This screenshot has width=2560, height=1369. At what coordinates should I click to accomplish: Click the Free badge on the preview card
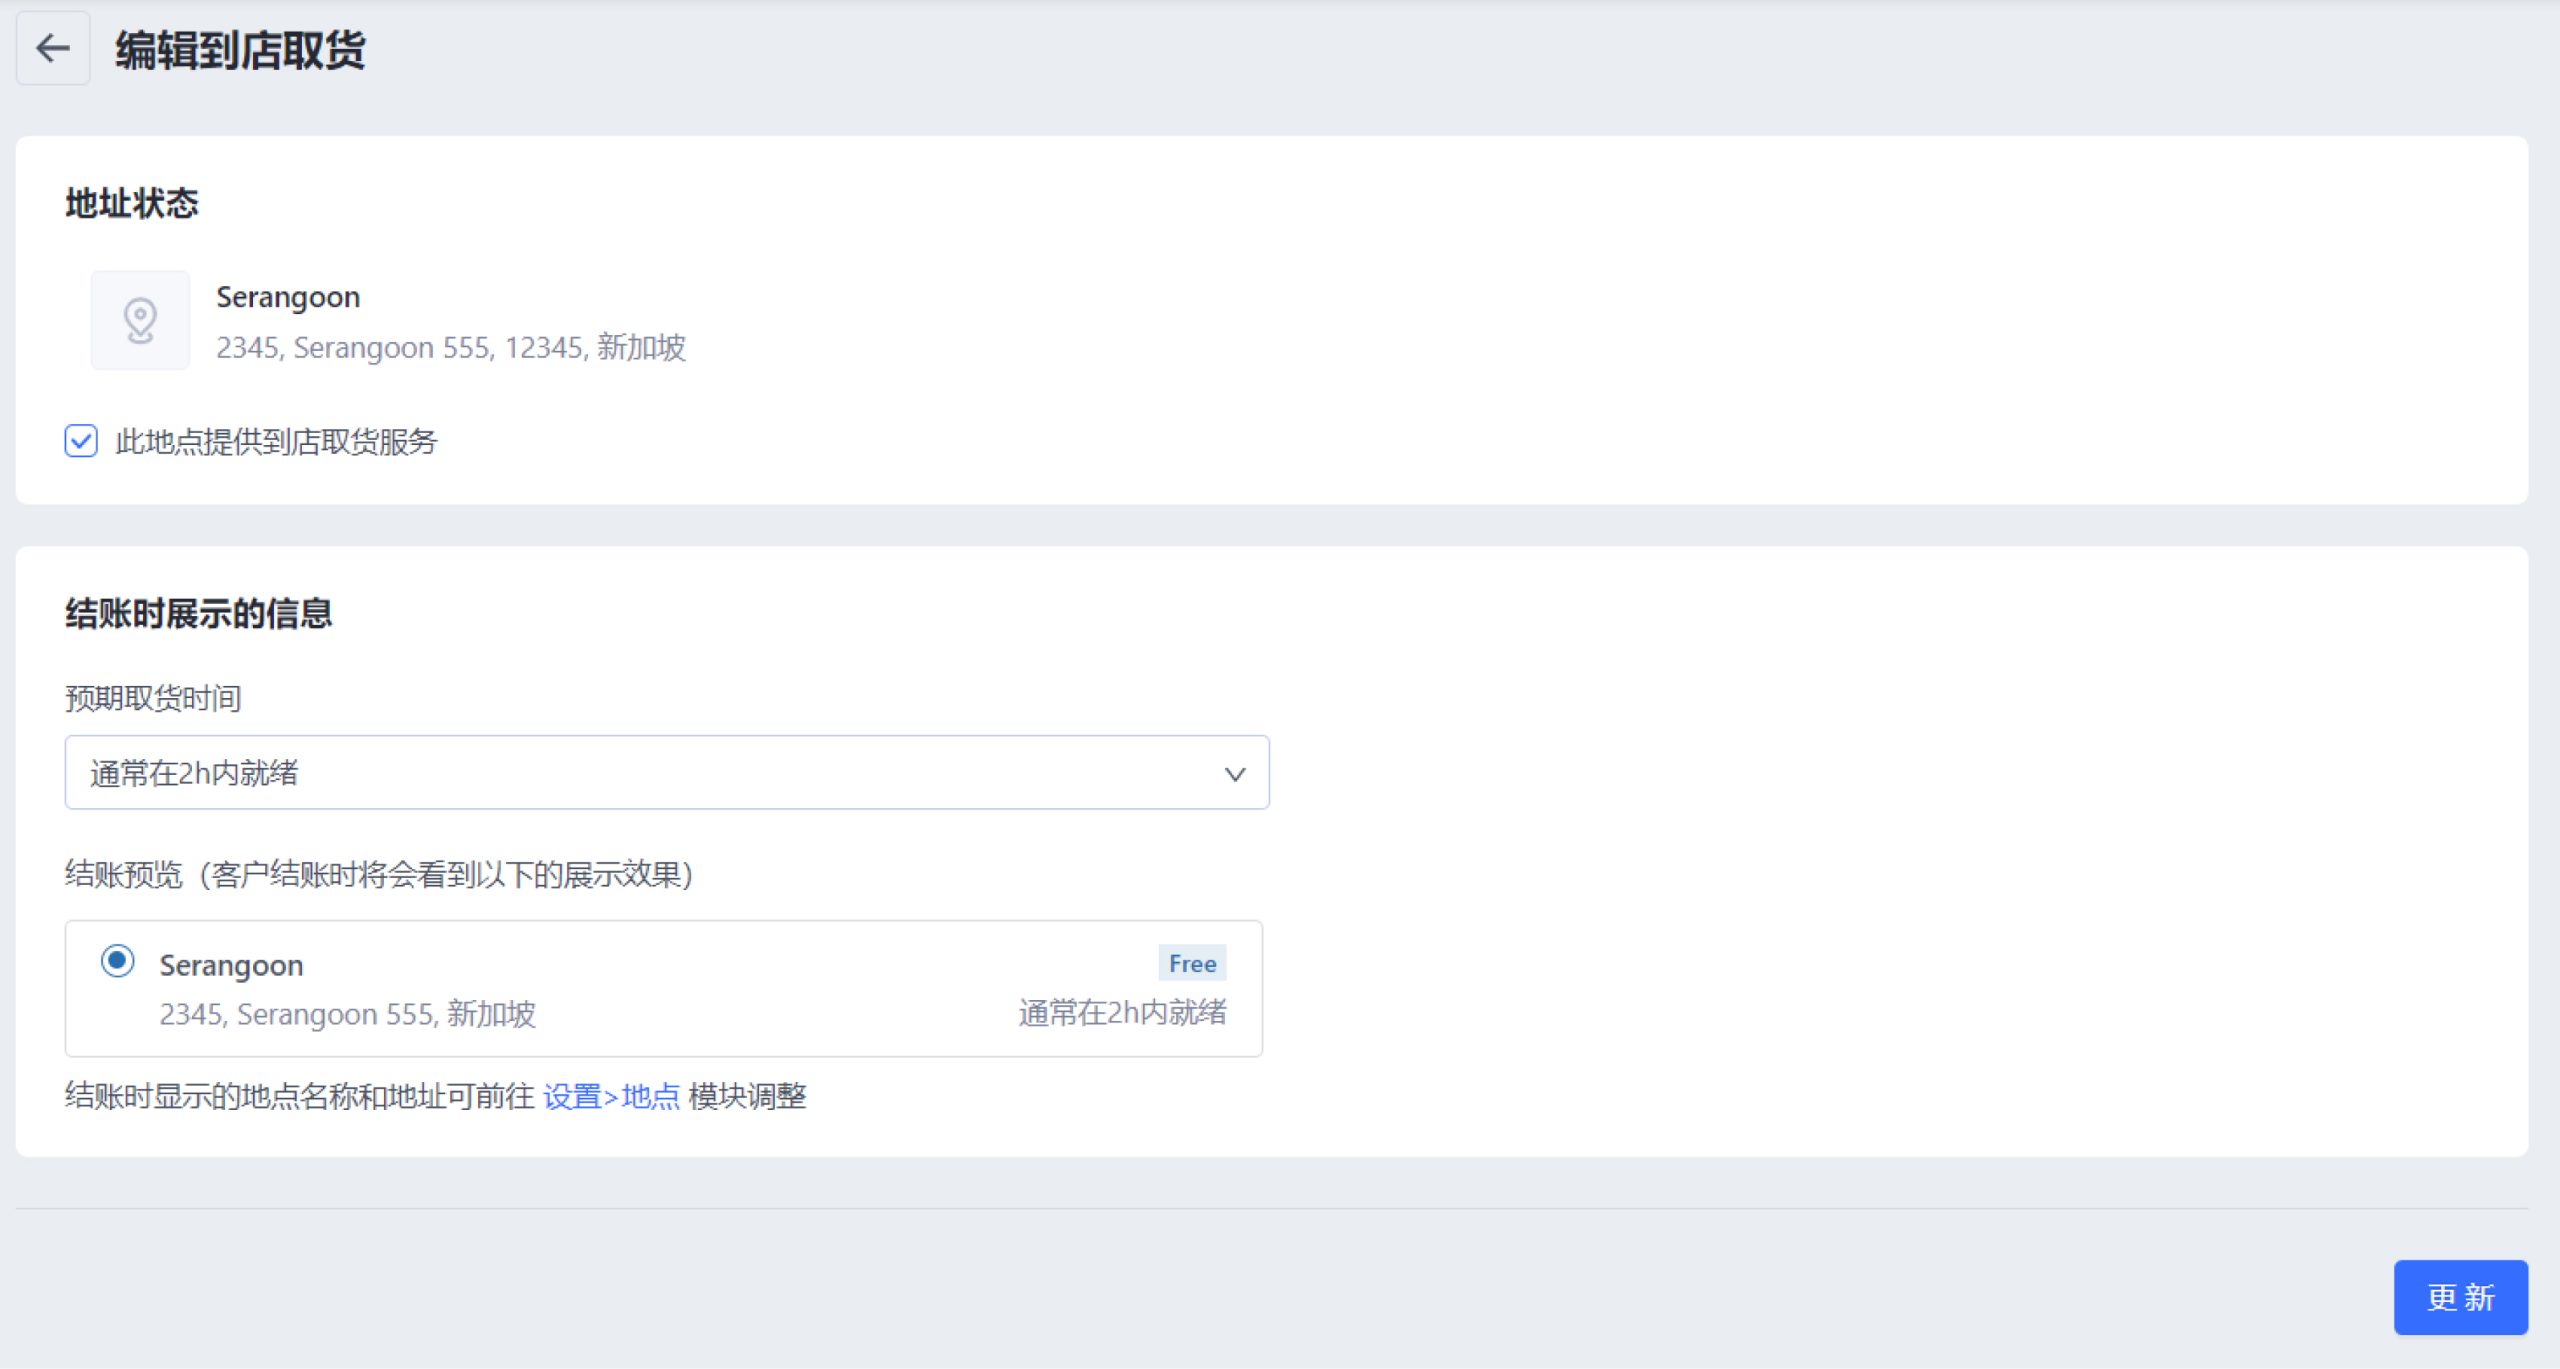click(1192, 962)
